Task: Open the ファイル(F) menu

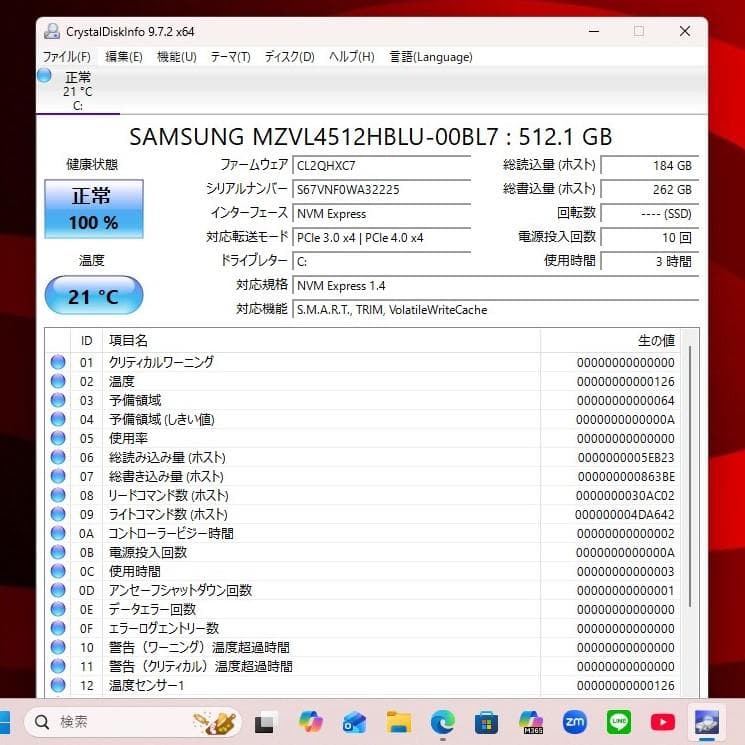Action: (x=67, y=57)
